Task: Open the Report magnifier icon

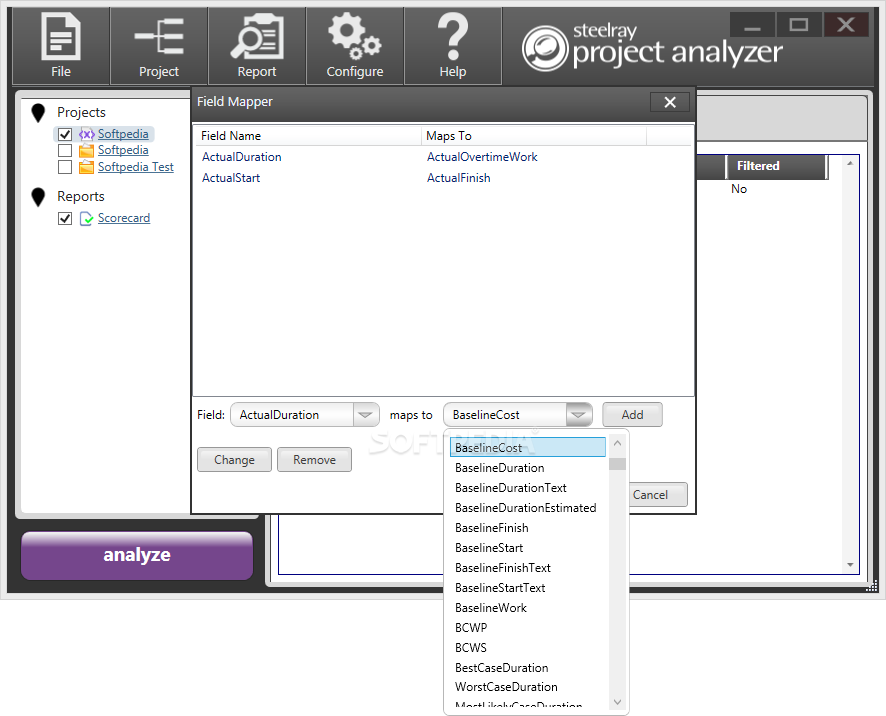Action: pyautogui.click(x=257, y=37)
